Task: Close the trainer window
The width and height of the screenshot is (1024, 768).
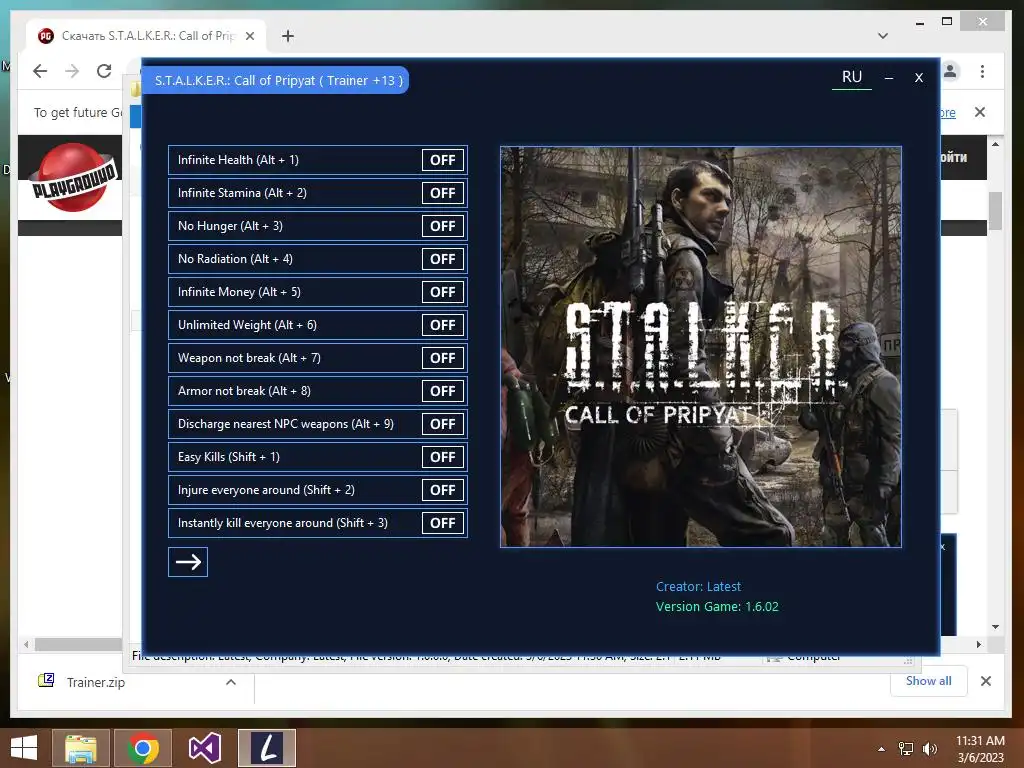Action: tap(919, 78)
